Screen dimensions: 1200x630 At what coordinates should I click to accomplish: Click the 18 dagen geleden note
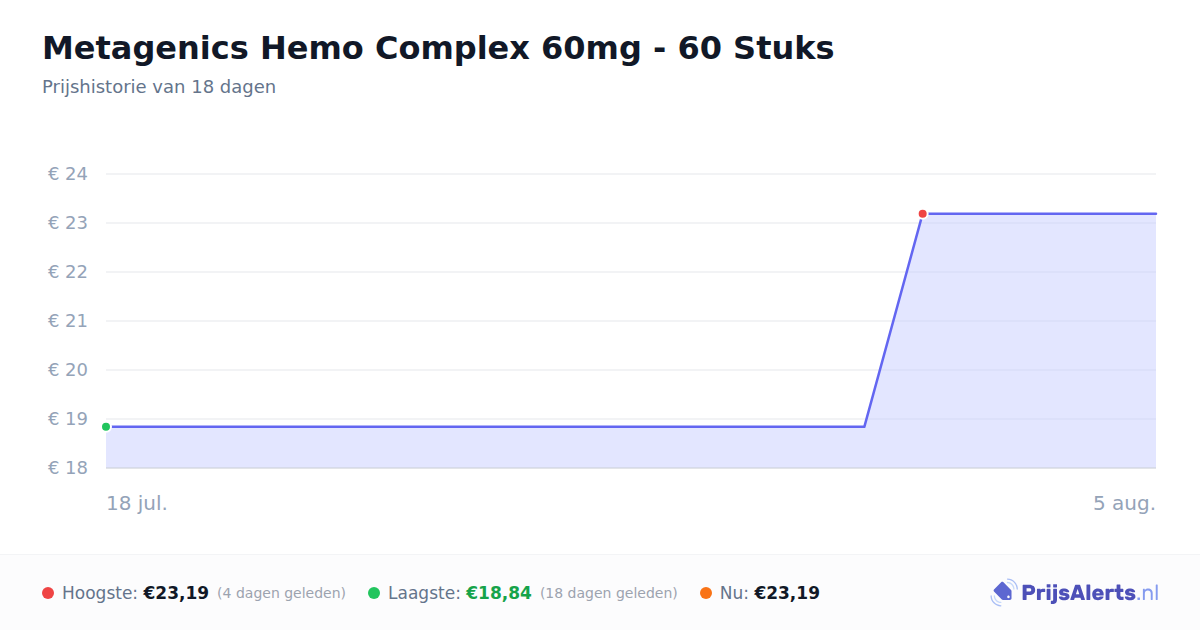click(609, 593)
